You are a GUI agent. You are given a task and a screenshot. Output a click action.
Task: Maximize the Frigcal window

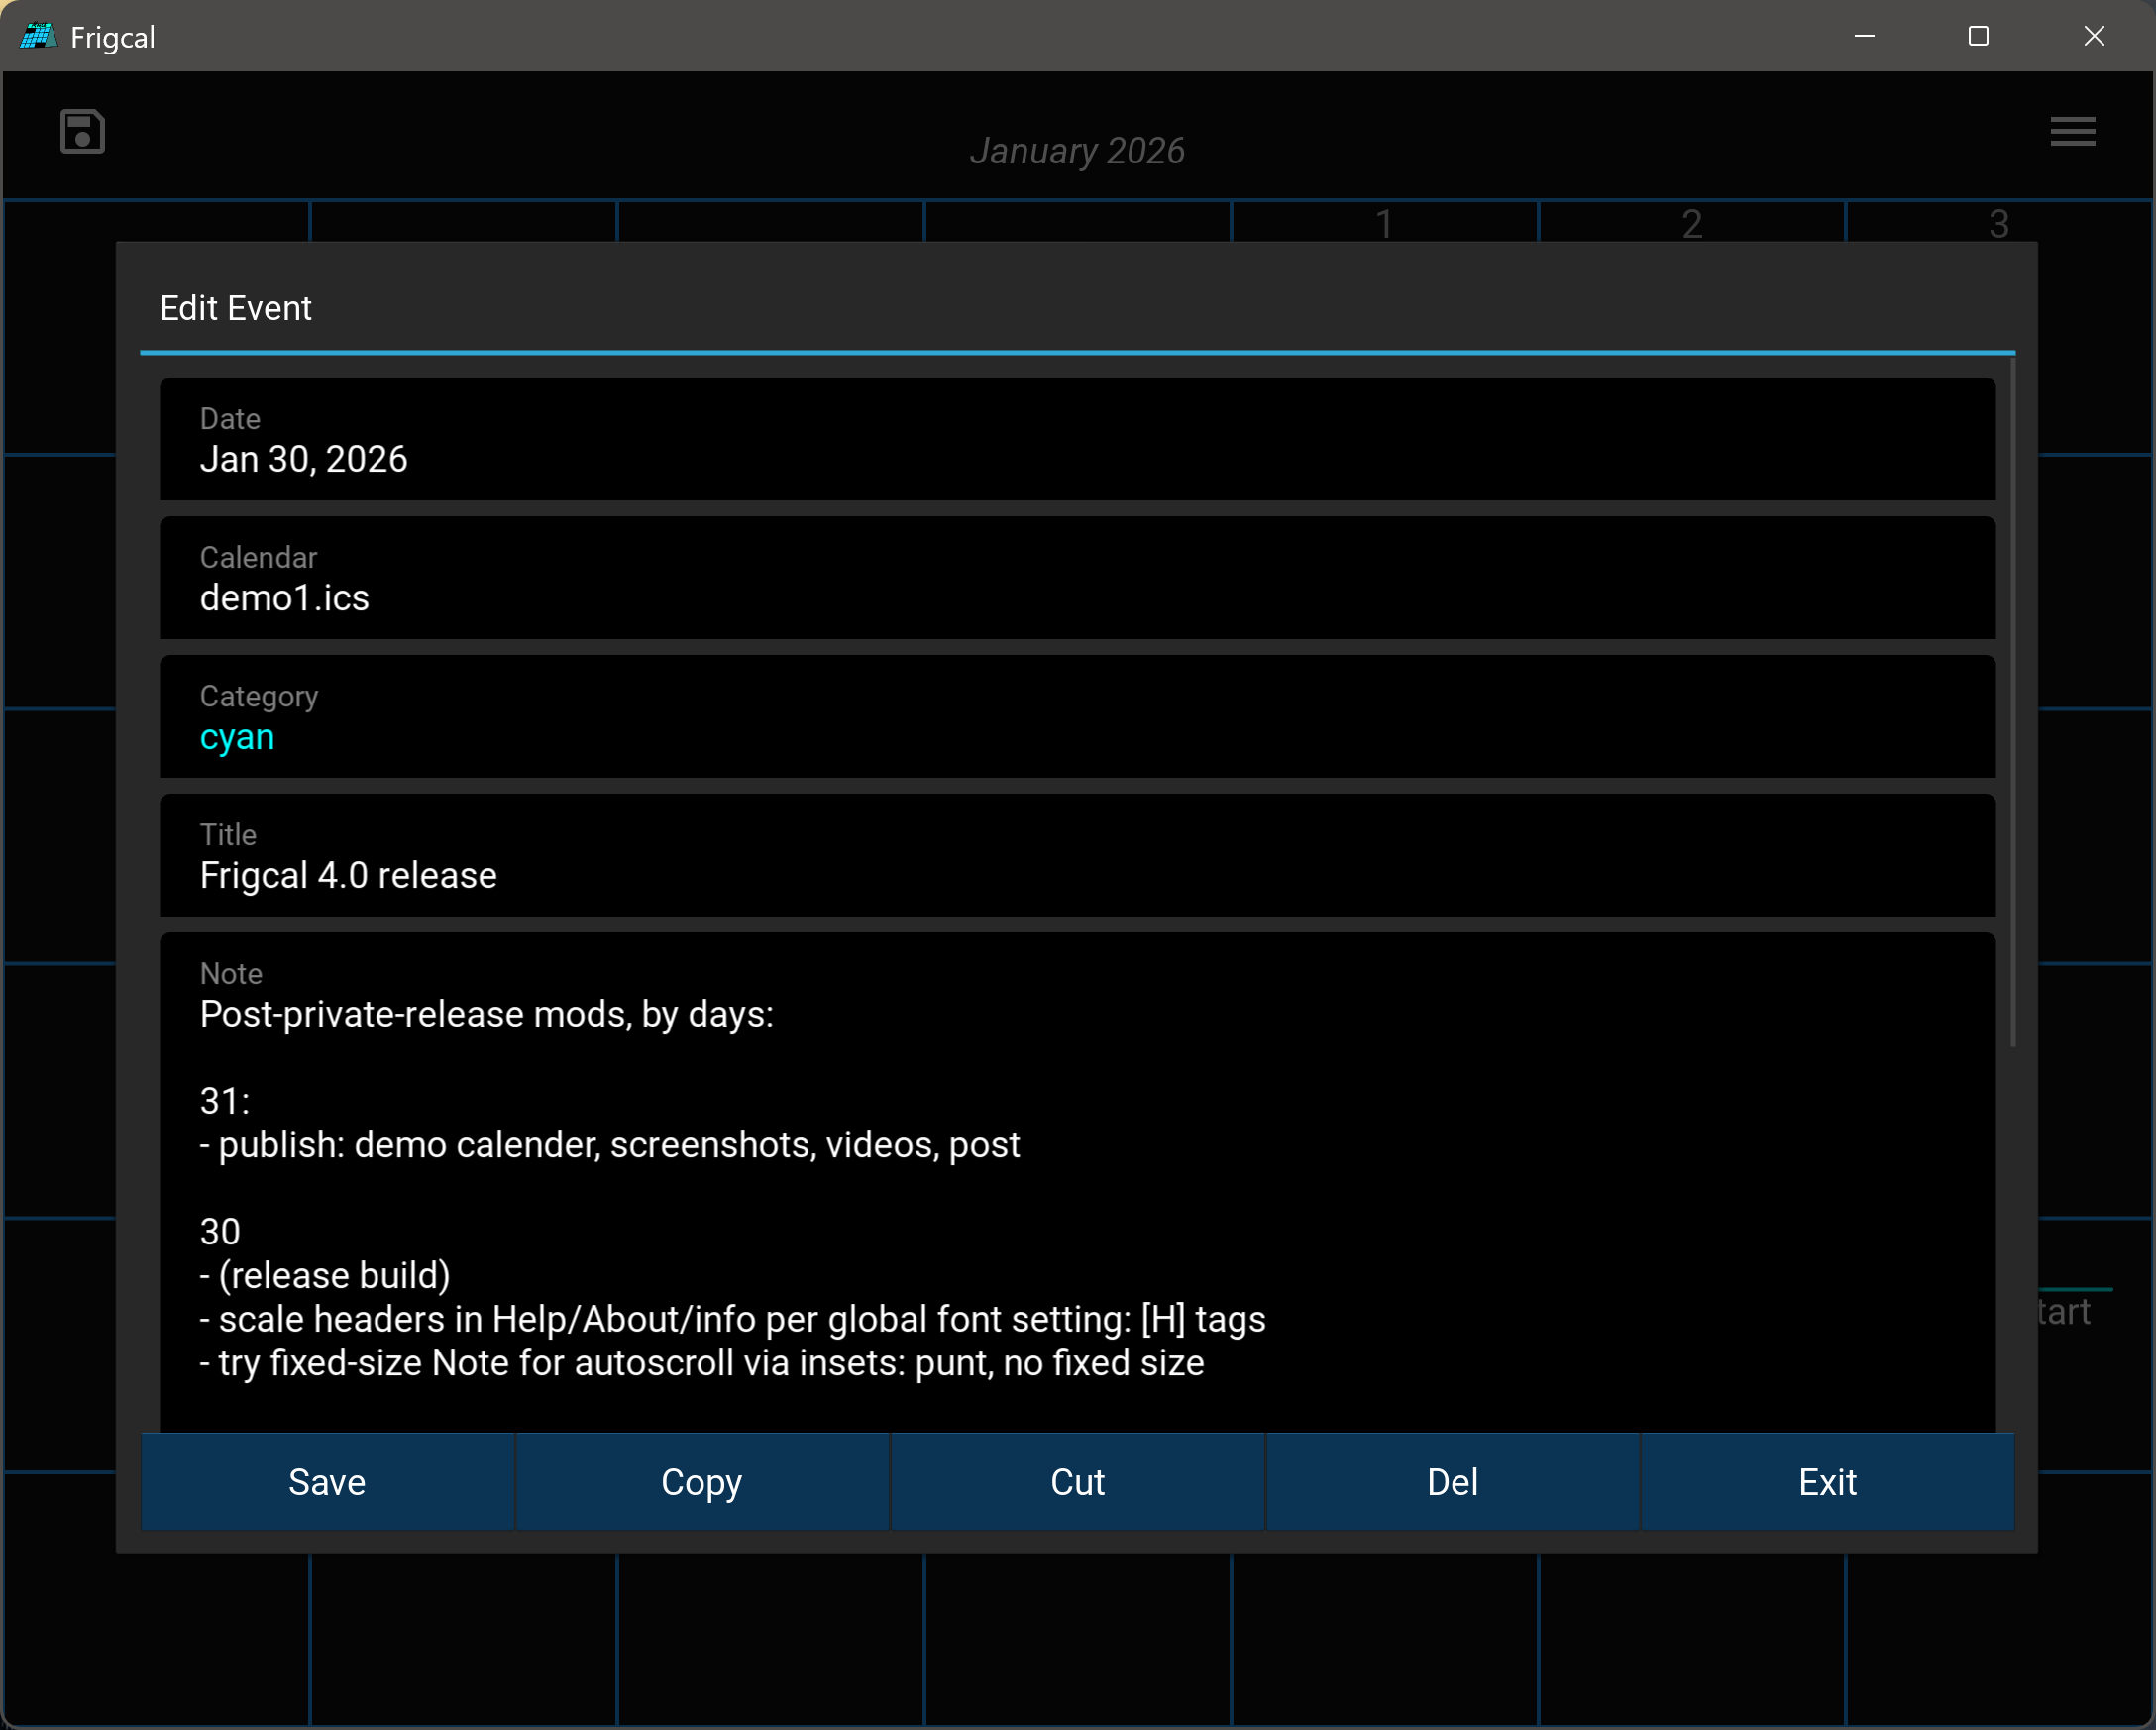(1978, 36)
